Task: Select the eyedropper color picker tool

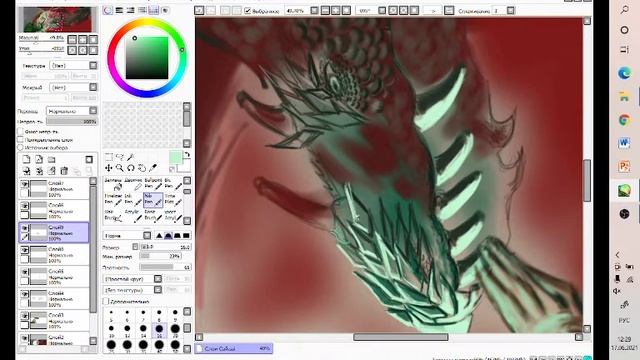Action: [153, 168]
